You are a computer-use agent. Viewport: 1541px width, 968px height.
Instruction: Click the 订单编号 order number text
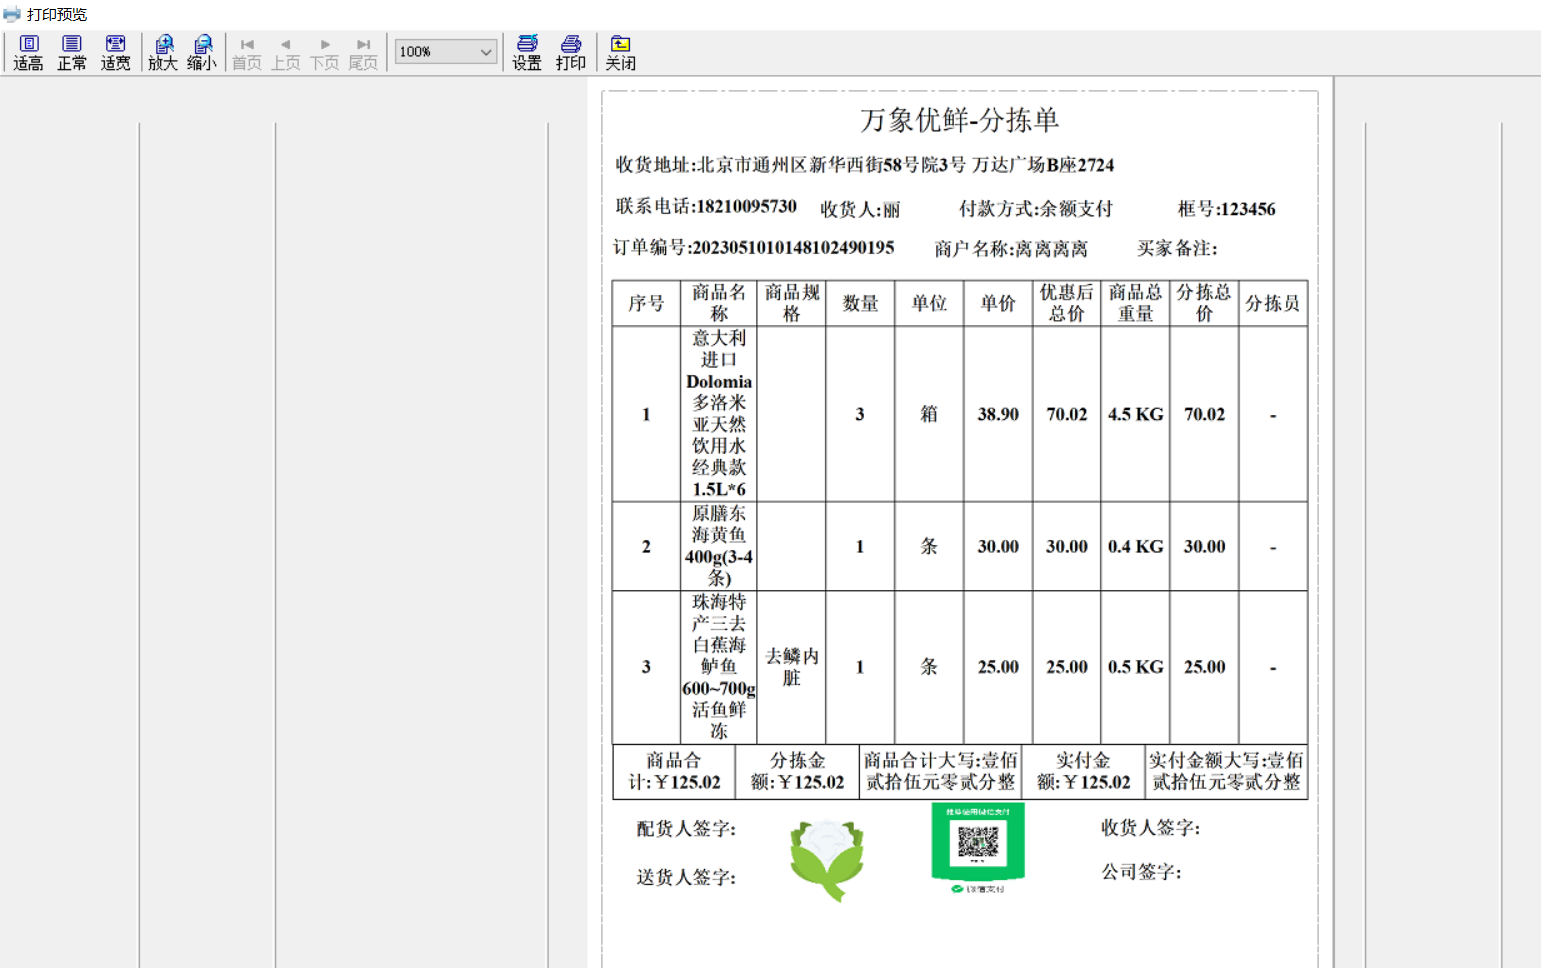tap(753, 248)
